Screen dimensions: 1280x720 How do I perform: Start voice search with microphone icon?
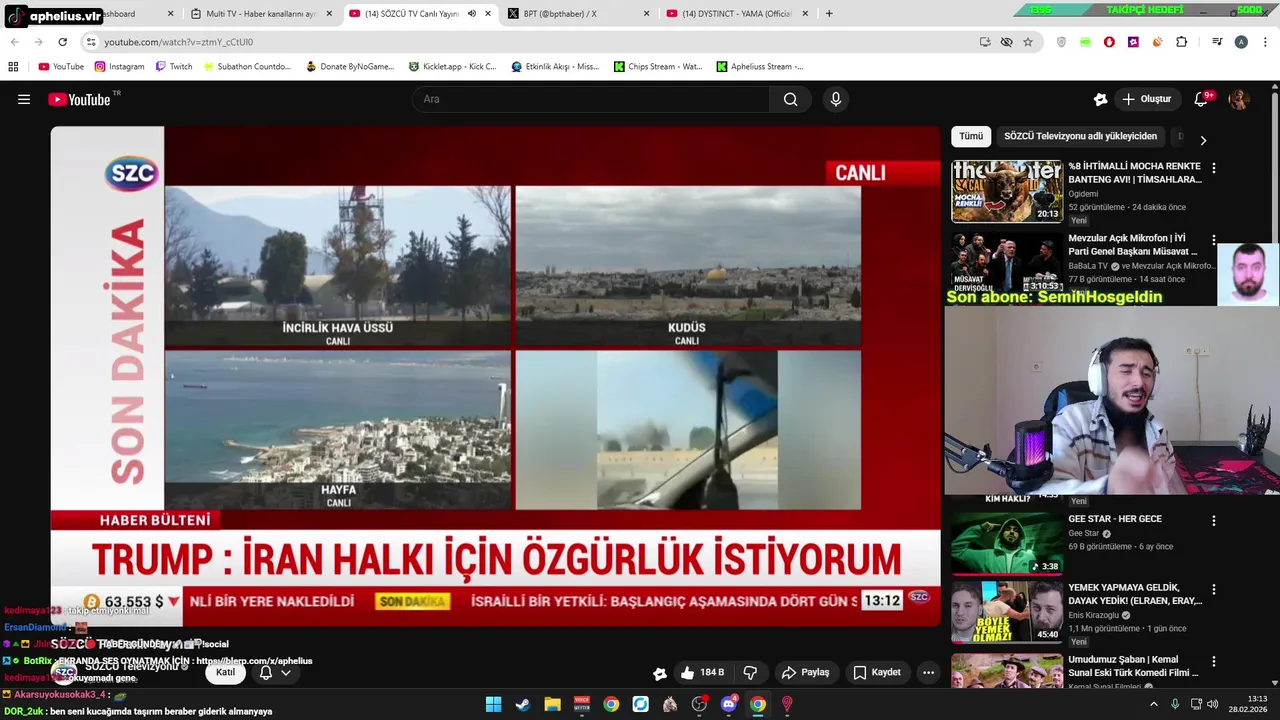836,99
